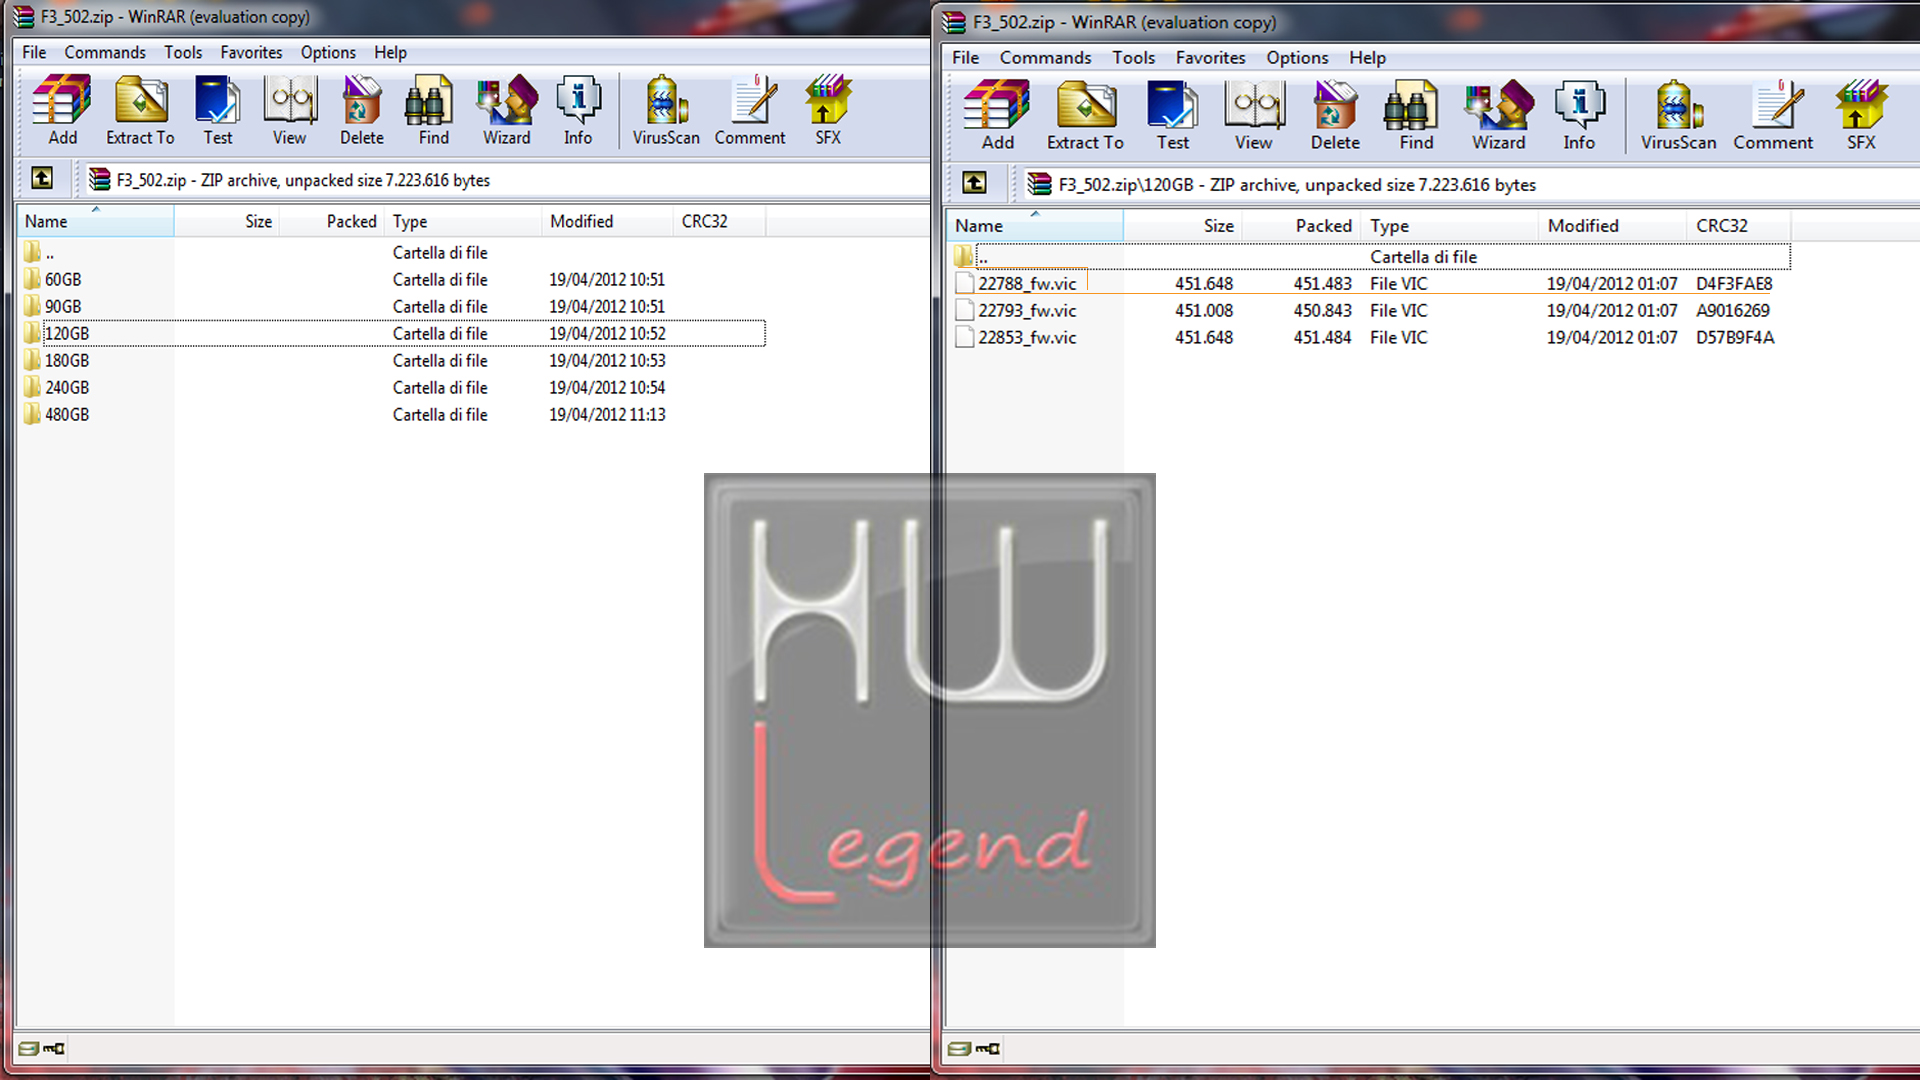Select parent folder entry in right window
1920x1080 pixels.
pyautogui.click(x=1371, y=256)
